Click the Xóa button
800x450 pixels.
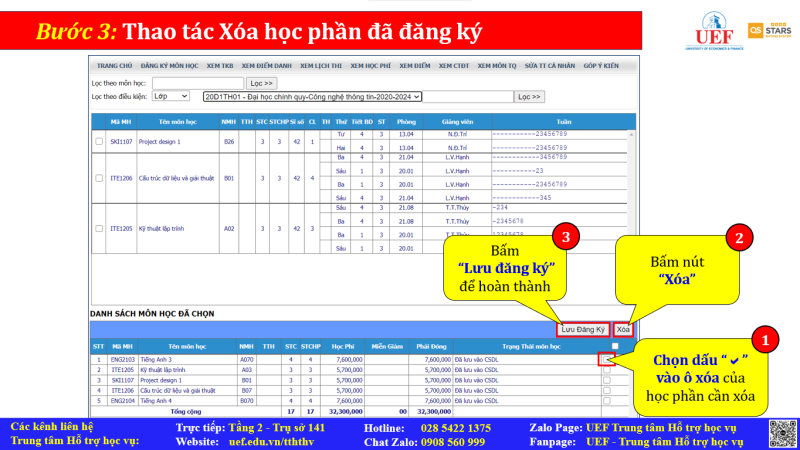click(x=623, y=328)
